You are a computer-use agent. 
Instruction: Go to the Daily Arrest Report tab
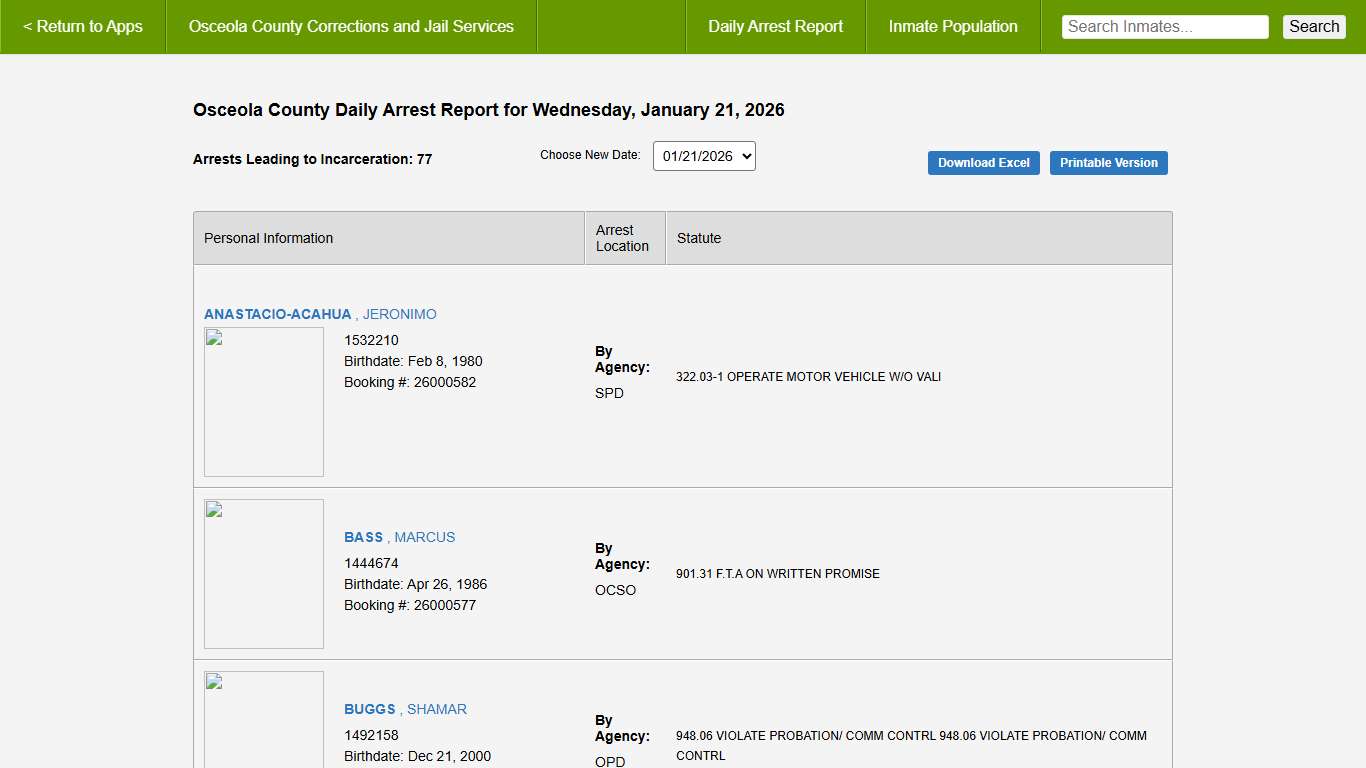[x=775, y=27]
